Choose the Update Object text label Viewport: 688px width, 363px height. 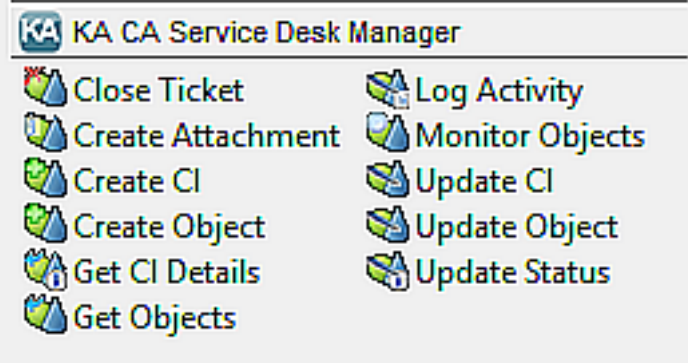pos(516,227)
